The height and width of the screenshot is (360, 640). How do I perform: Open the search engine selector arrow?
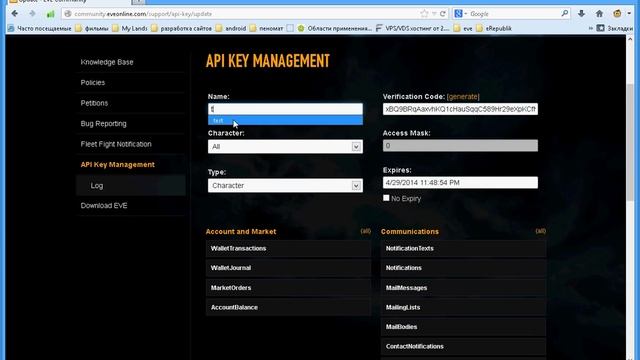465,14
